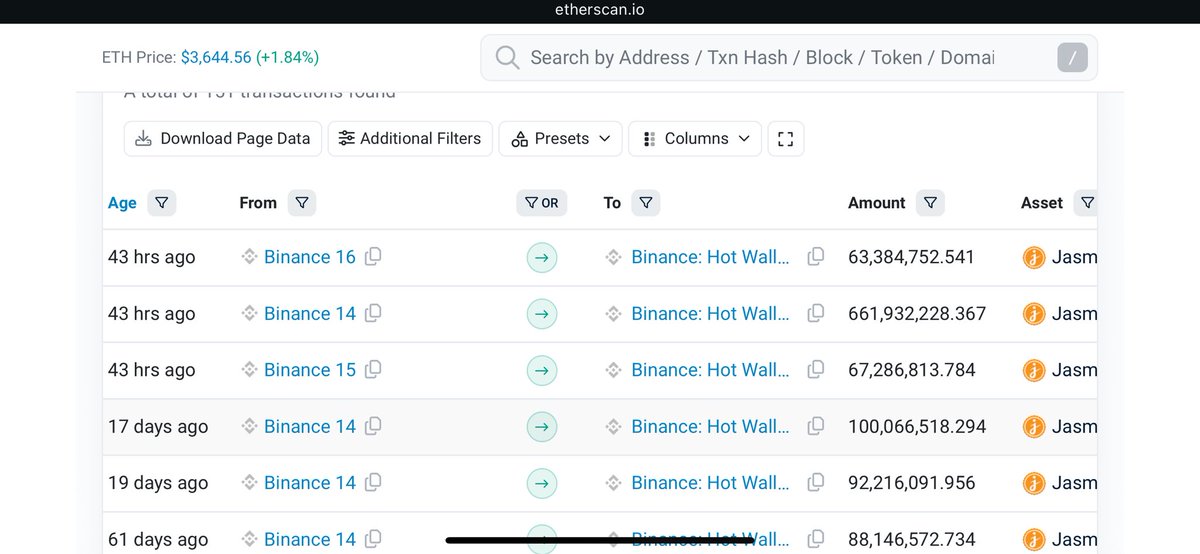Click the slash shortcut key badge
The image size is (1200, 554).
pyautogui.click(x=1072, y=58)
